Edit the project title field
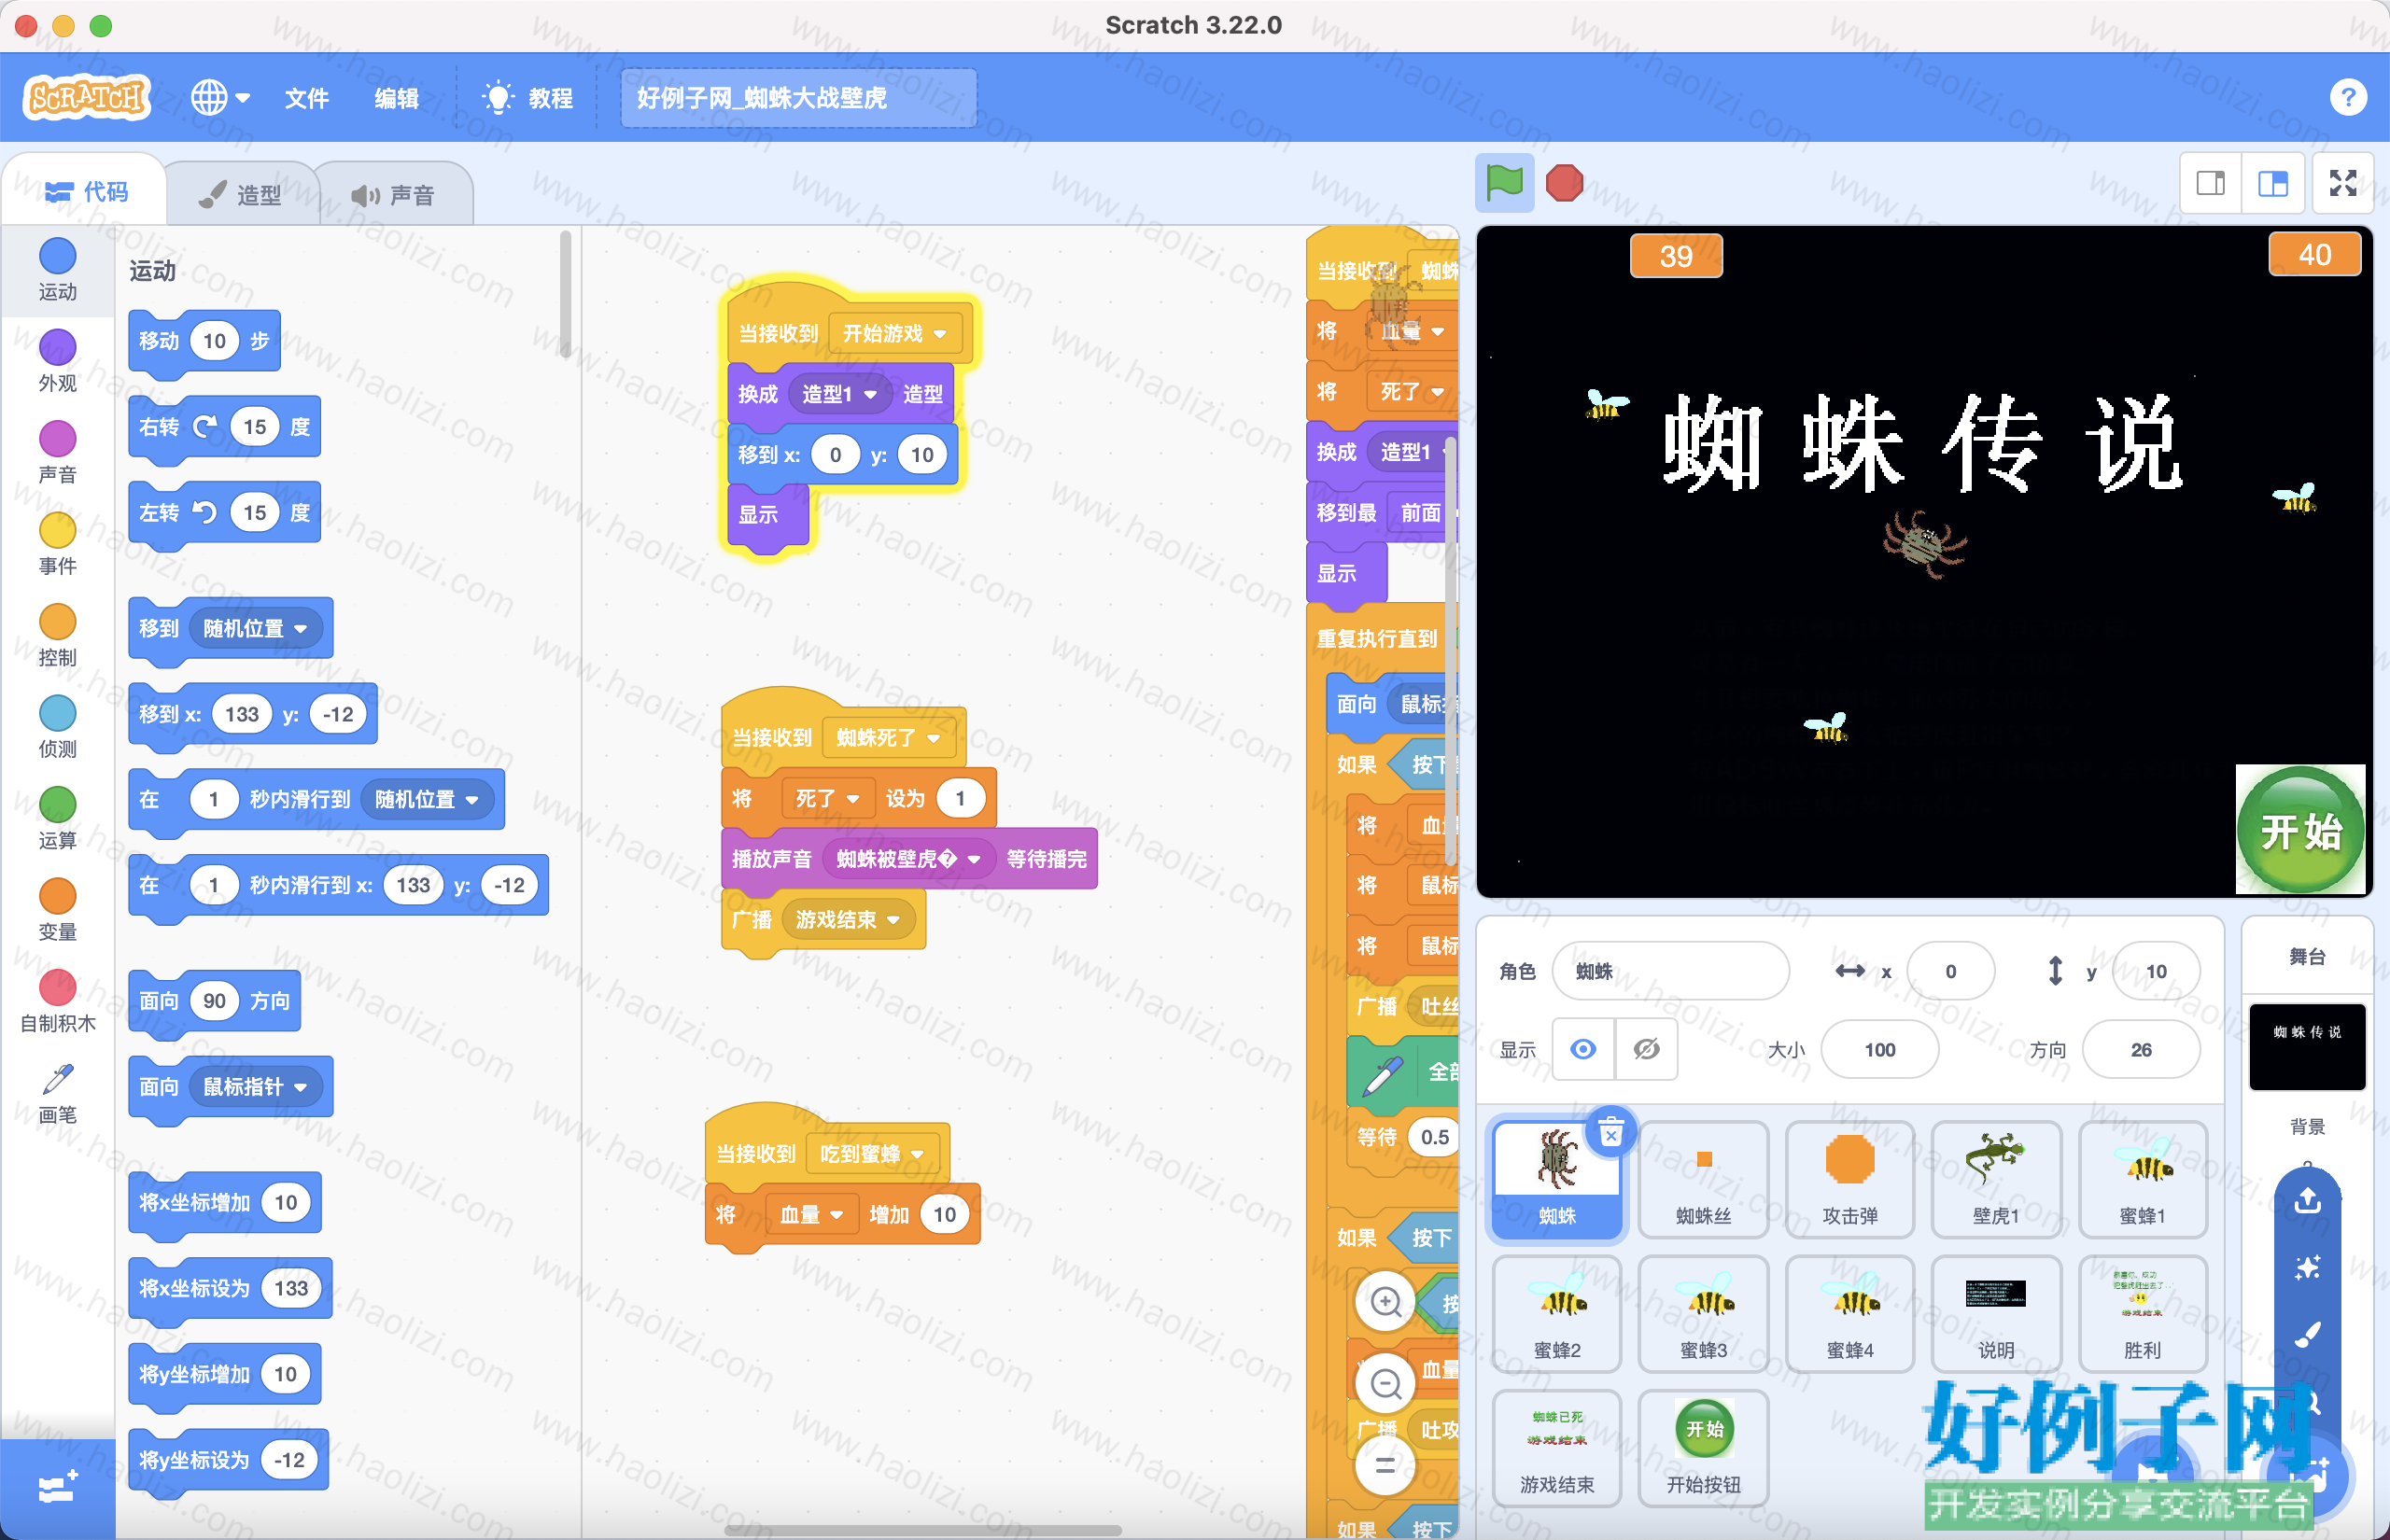 click(x=798, y=98)
